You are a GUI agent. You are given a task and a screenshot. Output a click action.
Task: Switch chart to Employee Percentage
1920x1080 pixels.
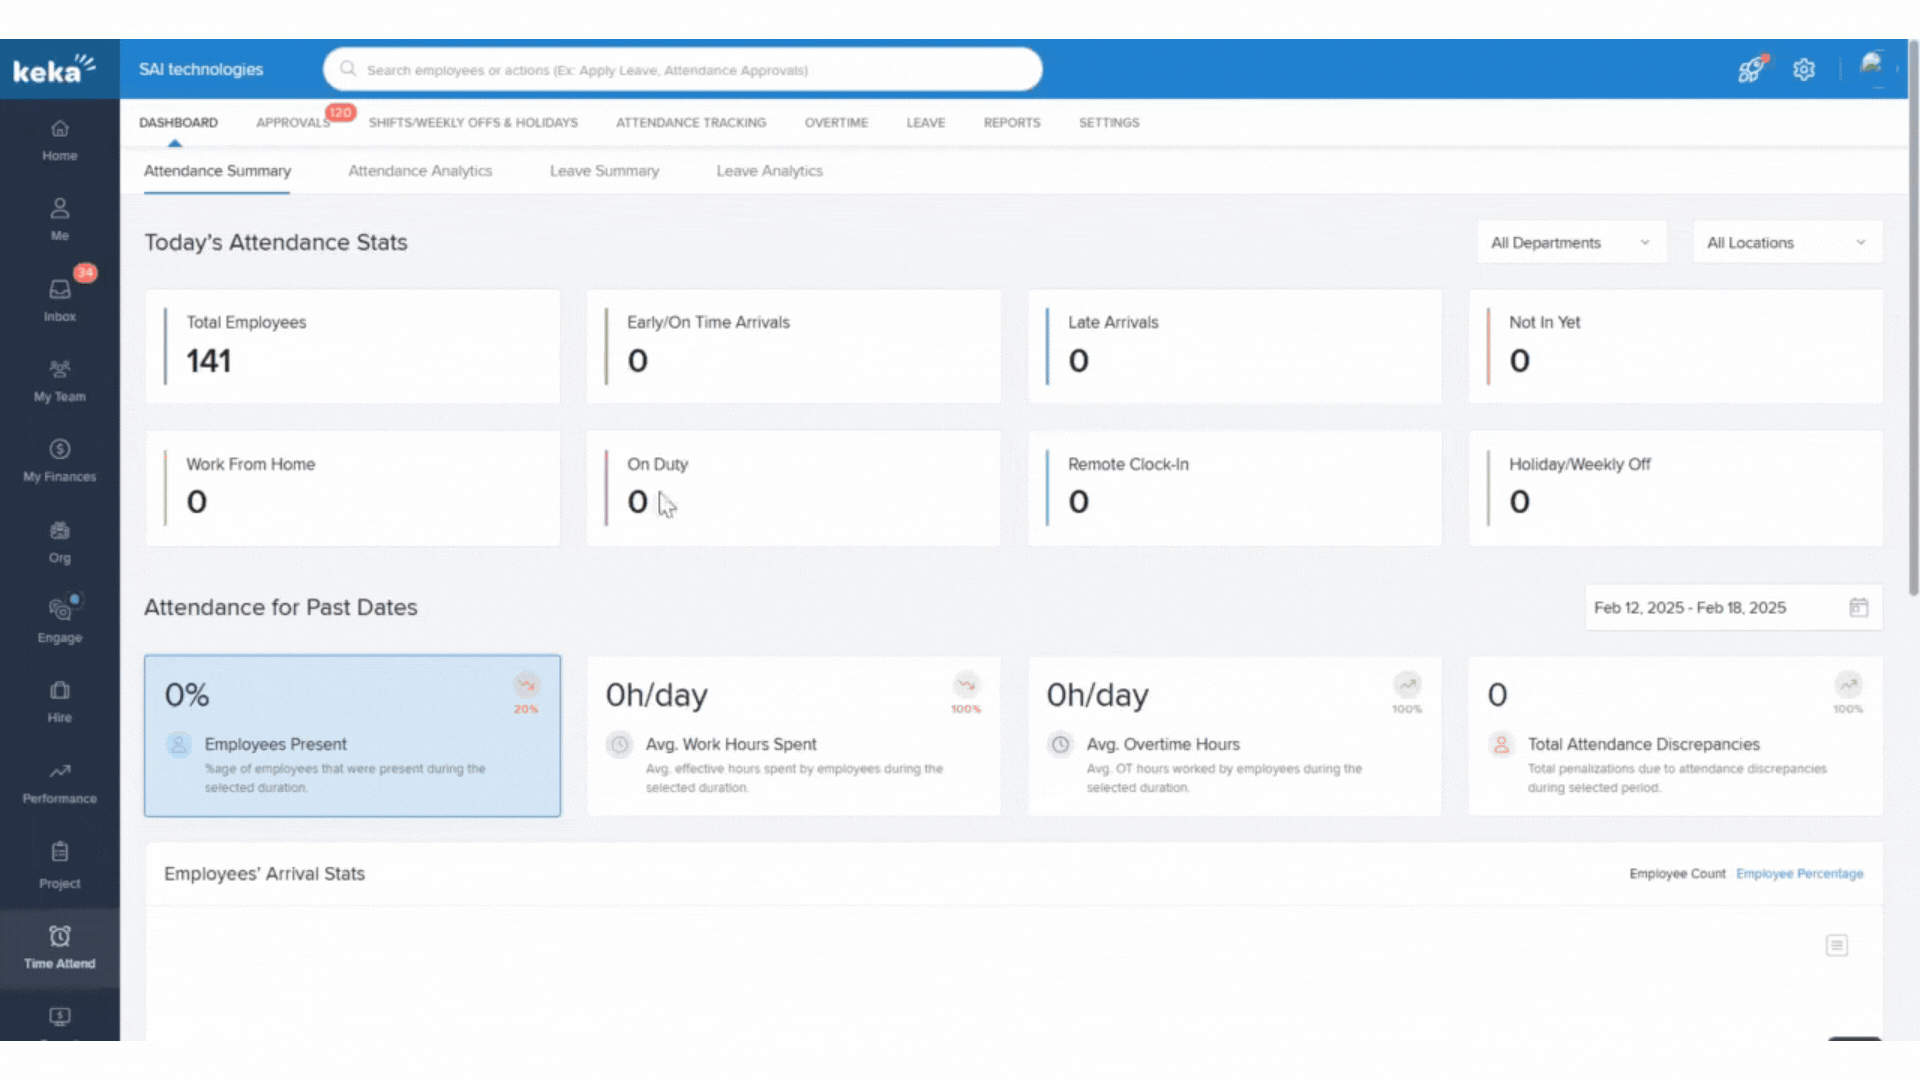click(x=1799, y=874)
